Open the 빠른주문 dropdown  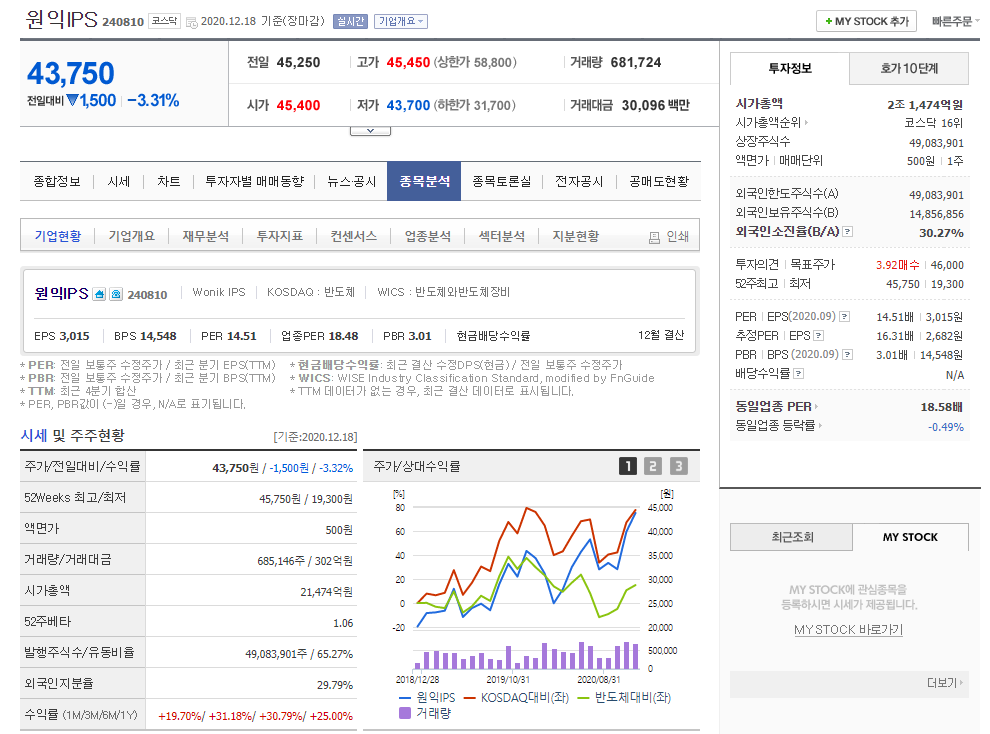click(x=955, y=21)
